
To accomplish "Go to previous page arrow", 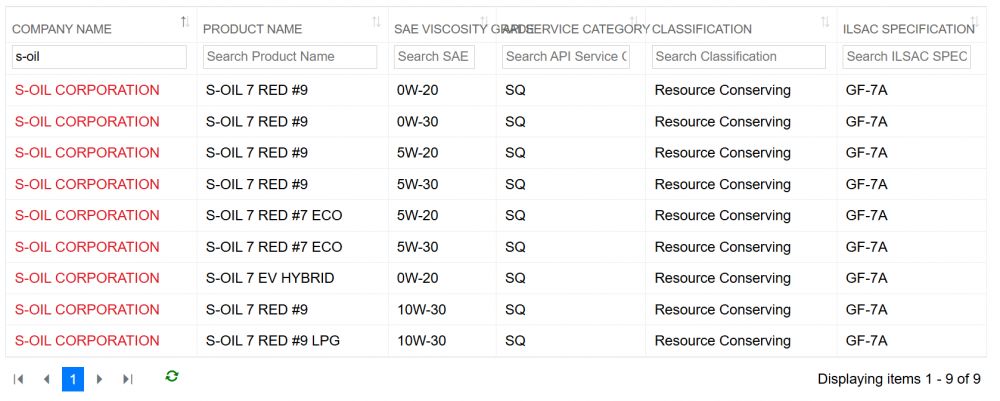I will coord(46,379).
